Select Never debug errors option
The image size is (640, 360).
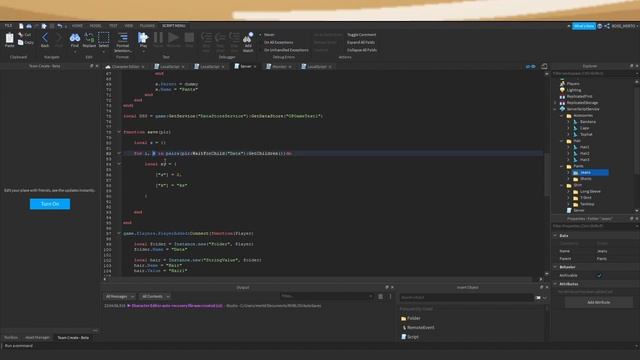pyautogui.click(x=269, y=35)
